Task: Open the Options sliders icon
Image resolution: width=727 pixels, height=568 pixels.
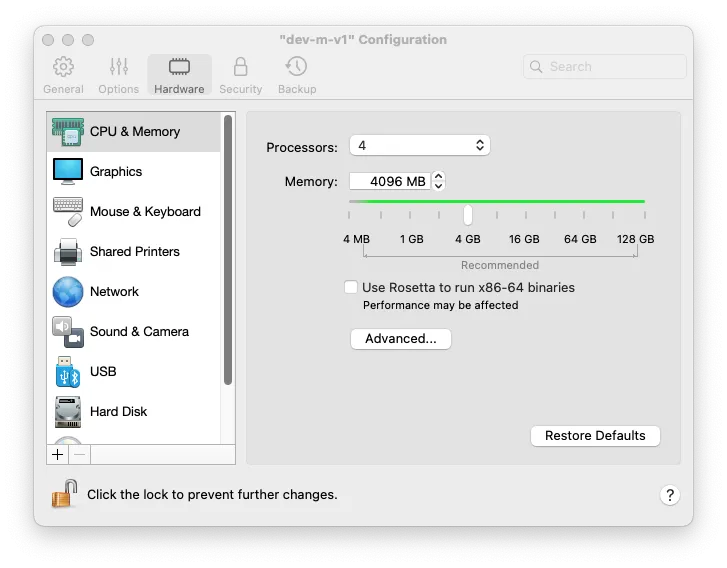Action: tap(119, 67)
